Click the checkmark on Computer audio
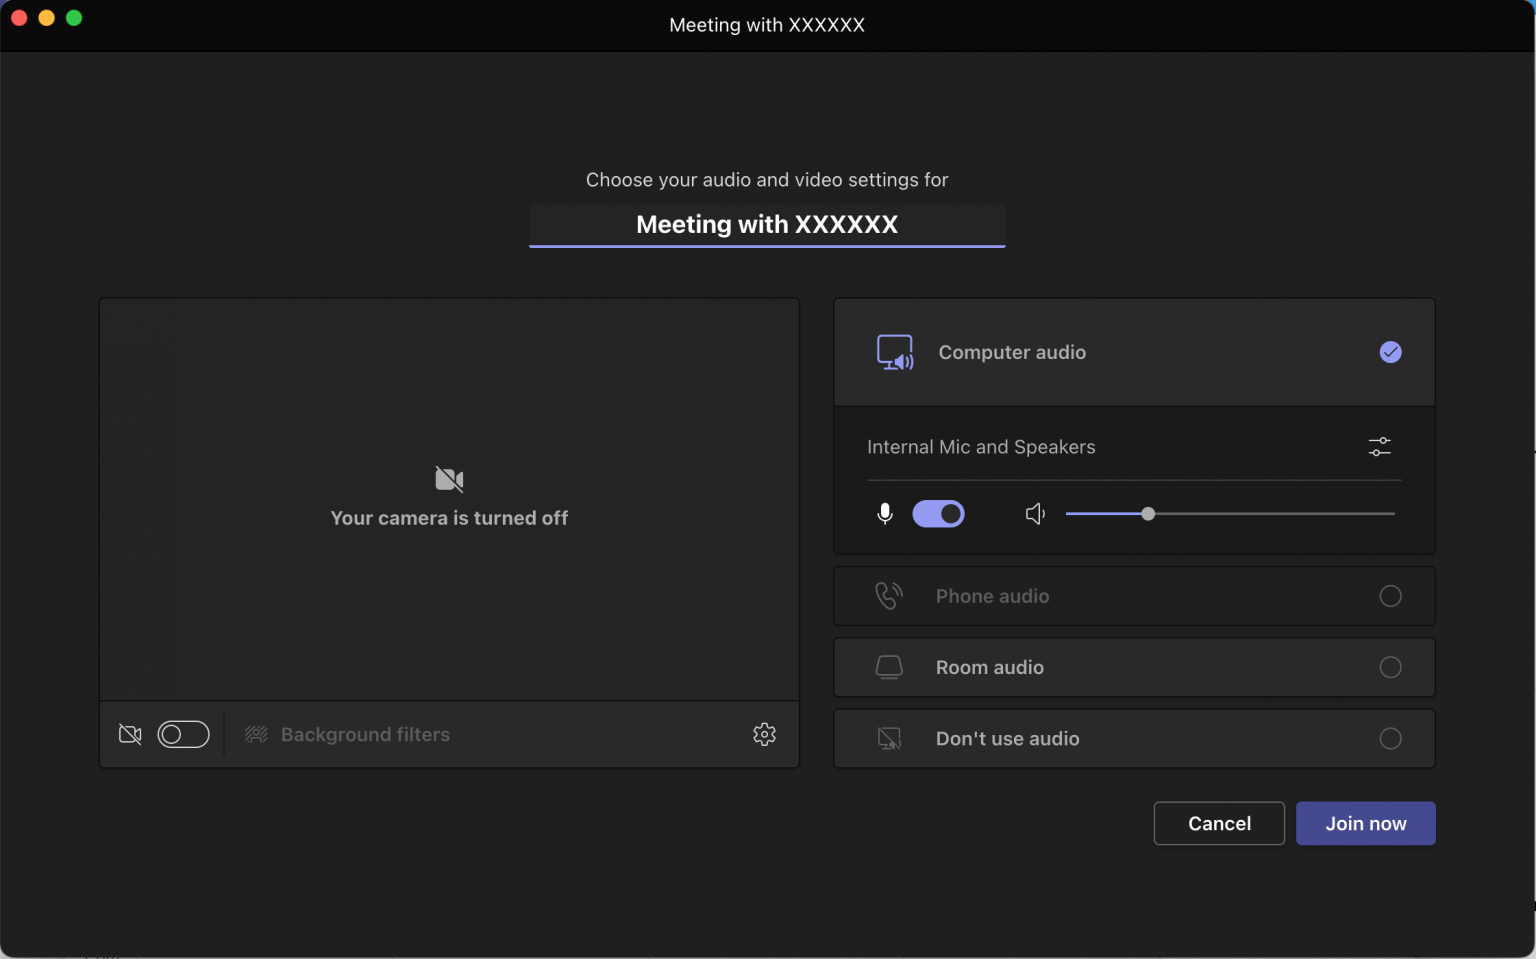Viewport: 1536px width, 959px height. tap(1390, 352)
